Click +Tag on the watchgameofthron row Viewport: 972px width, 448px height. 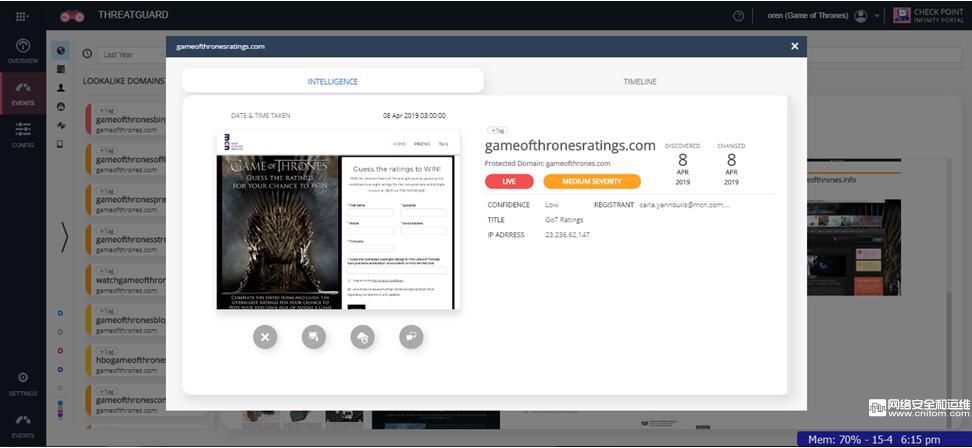point(107,271)
